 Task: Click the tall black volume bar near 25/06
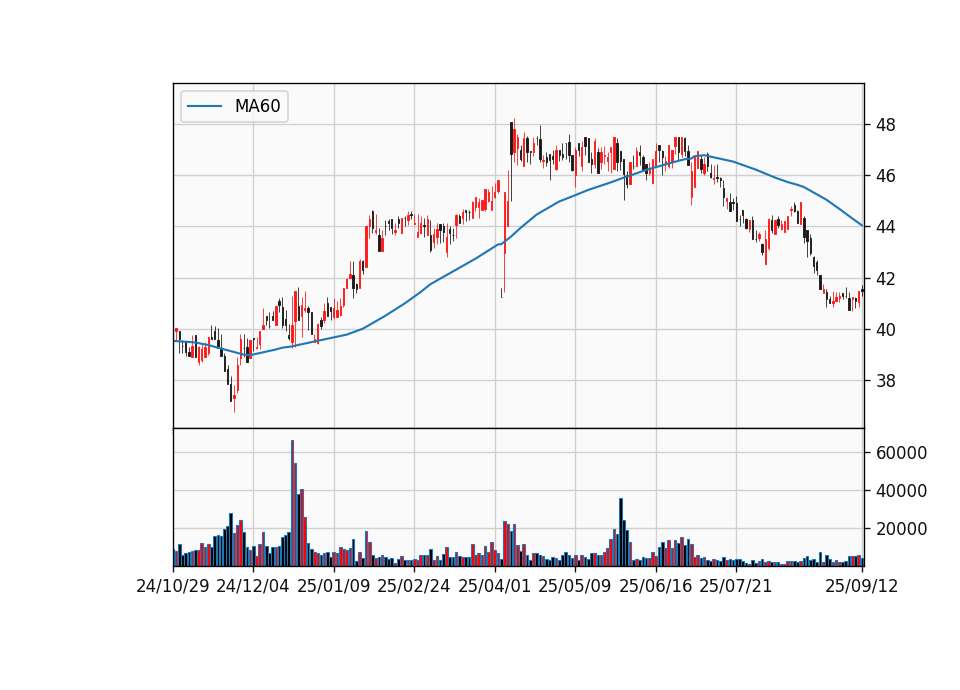[621, 532]
